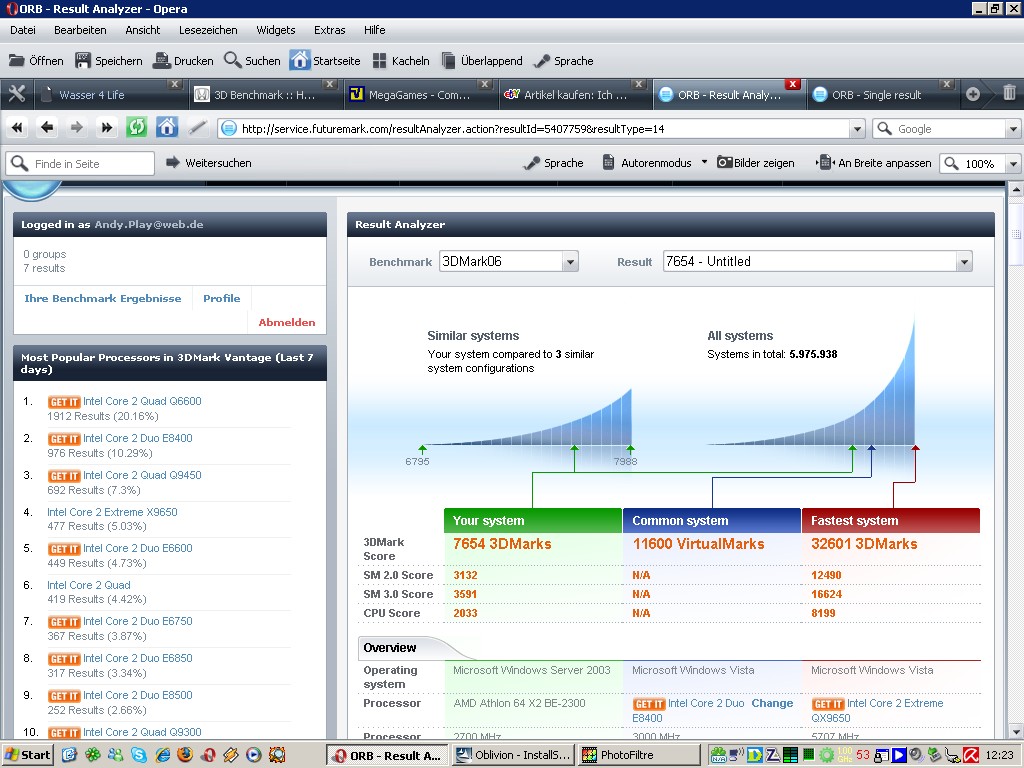
Task: Switch to the MegaGames tab
Action: coord(419,95)
